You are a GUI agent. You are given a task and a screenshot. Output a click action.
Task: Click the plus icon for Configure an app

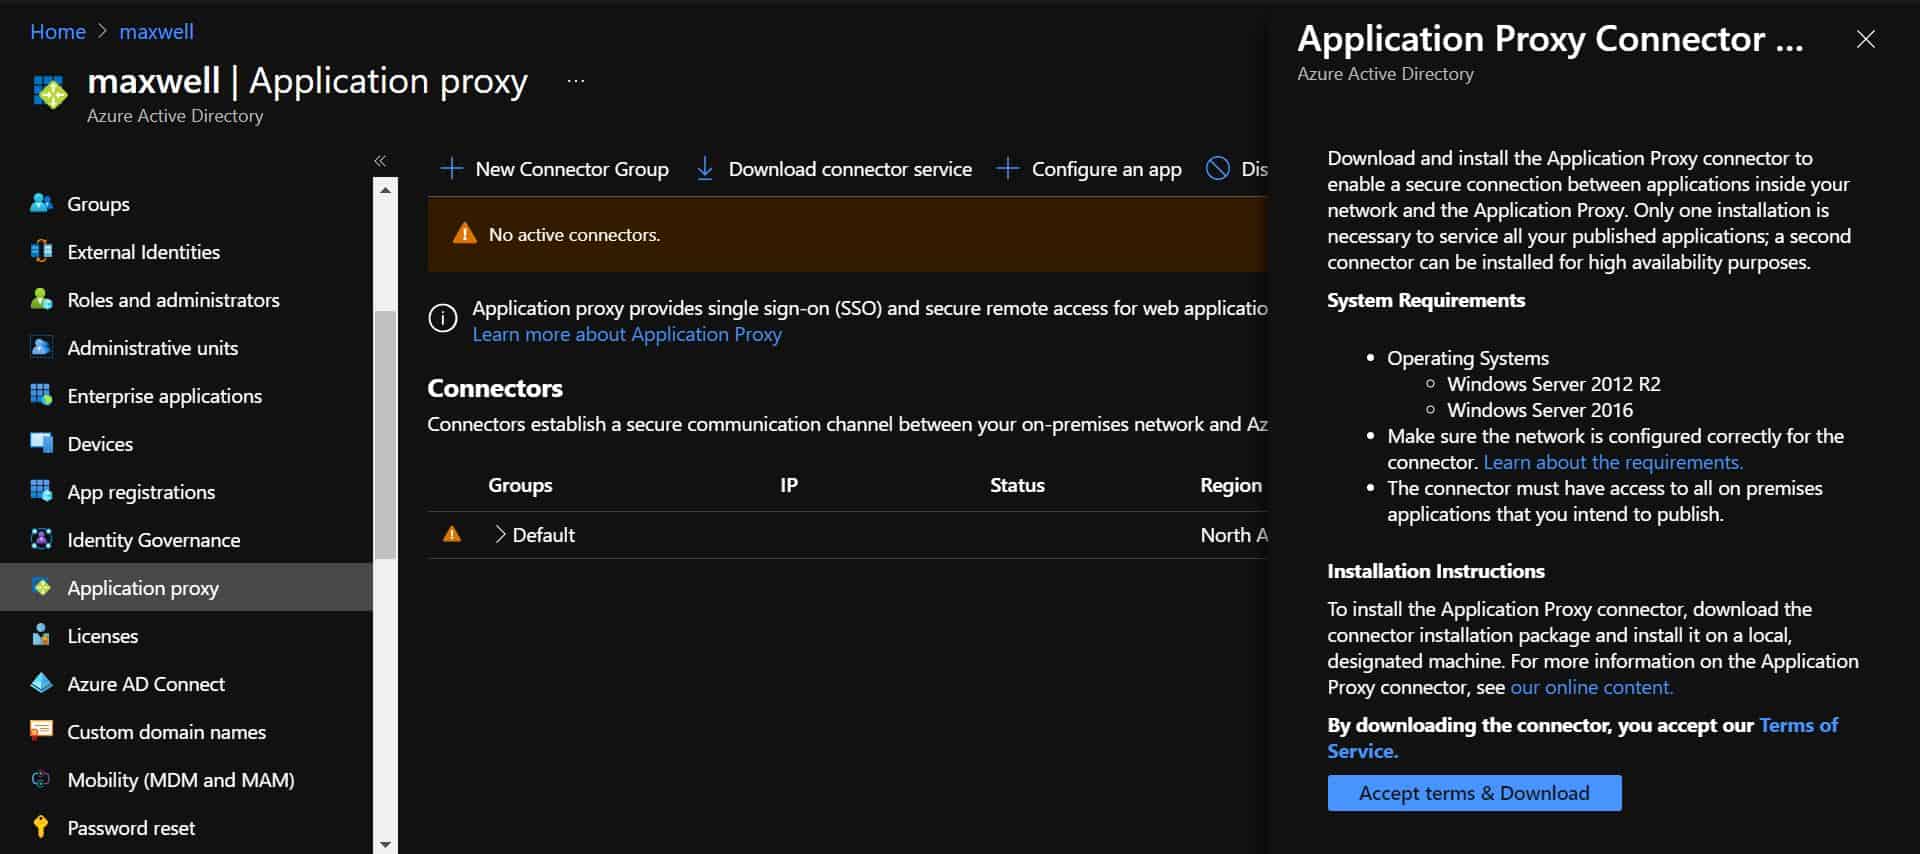click(x=1008, y=169)
